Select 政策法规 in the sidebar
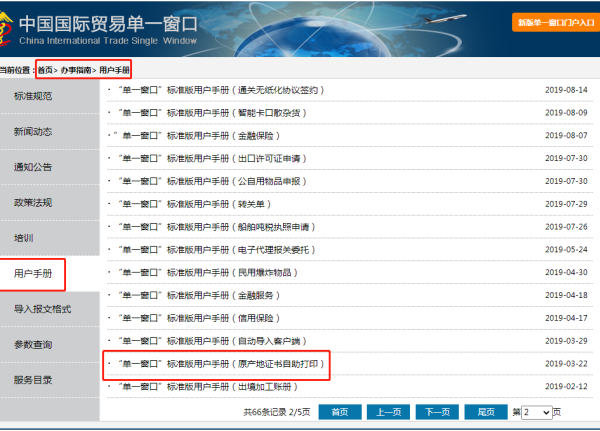The image size is (600, 431). (33, 202)
